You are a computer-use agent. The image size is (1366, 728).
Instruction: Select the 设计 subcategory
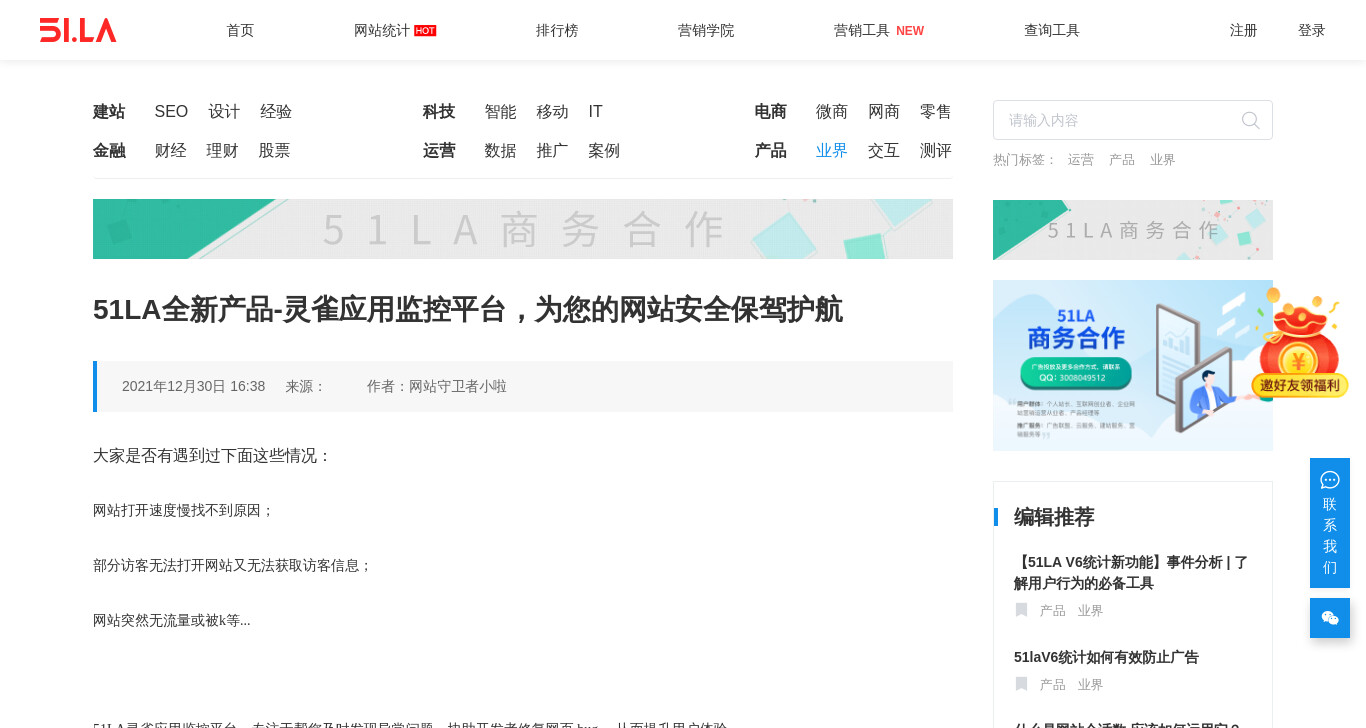[224, 112]
